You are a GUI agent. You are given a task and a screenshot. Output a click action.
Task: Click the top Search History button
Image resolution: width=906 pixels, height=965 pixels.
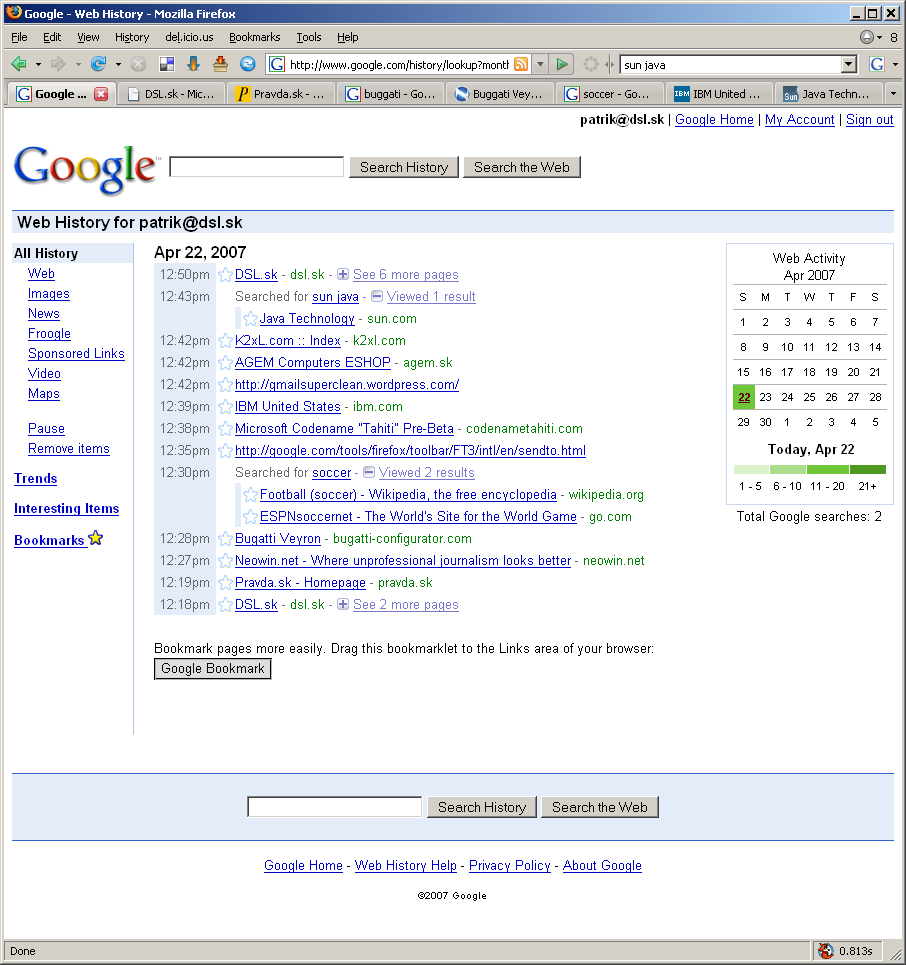(404, 167)
